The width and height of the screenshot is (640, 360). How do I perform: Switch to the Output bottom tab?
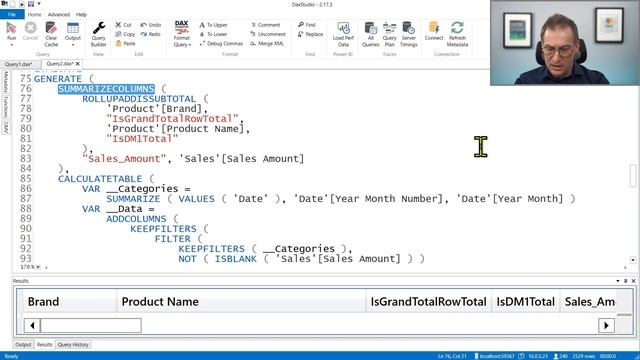point(23,345)
